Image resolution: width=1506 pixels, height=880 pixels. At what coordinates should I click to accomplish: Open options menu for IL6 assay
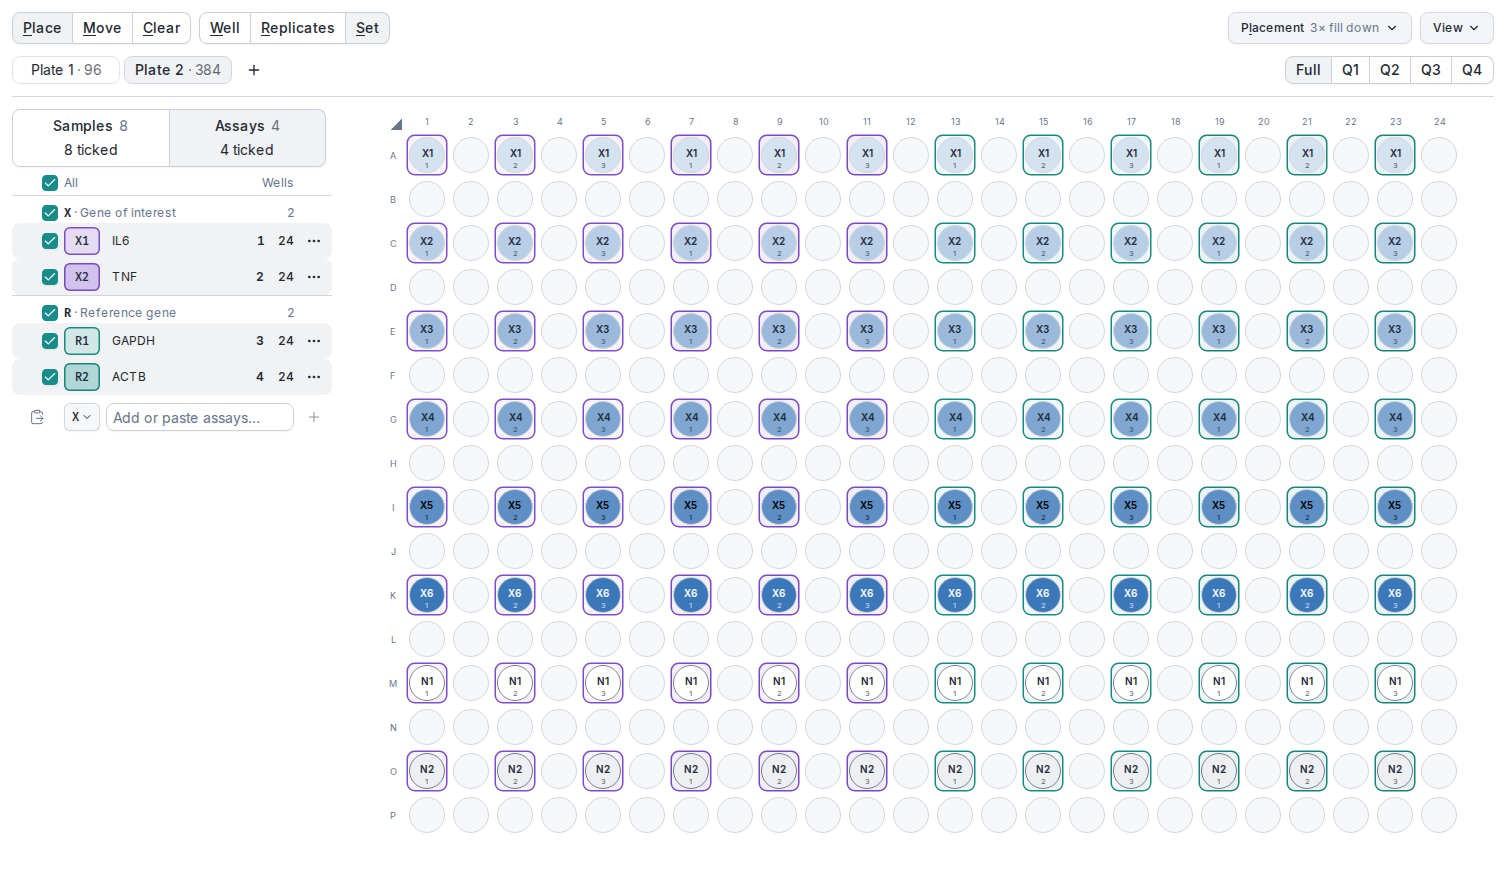pos(314,241)
